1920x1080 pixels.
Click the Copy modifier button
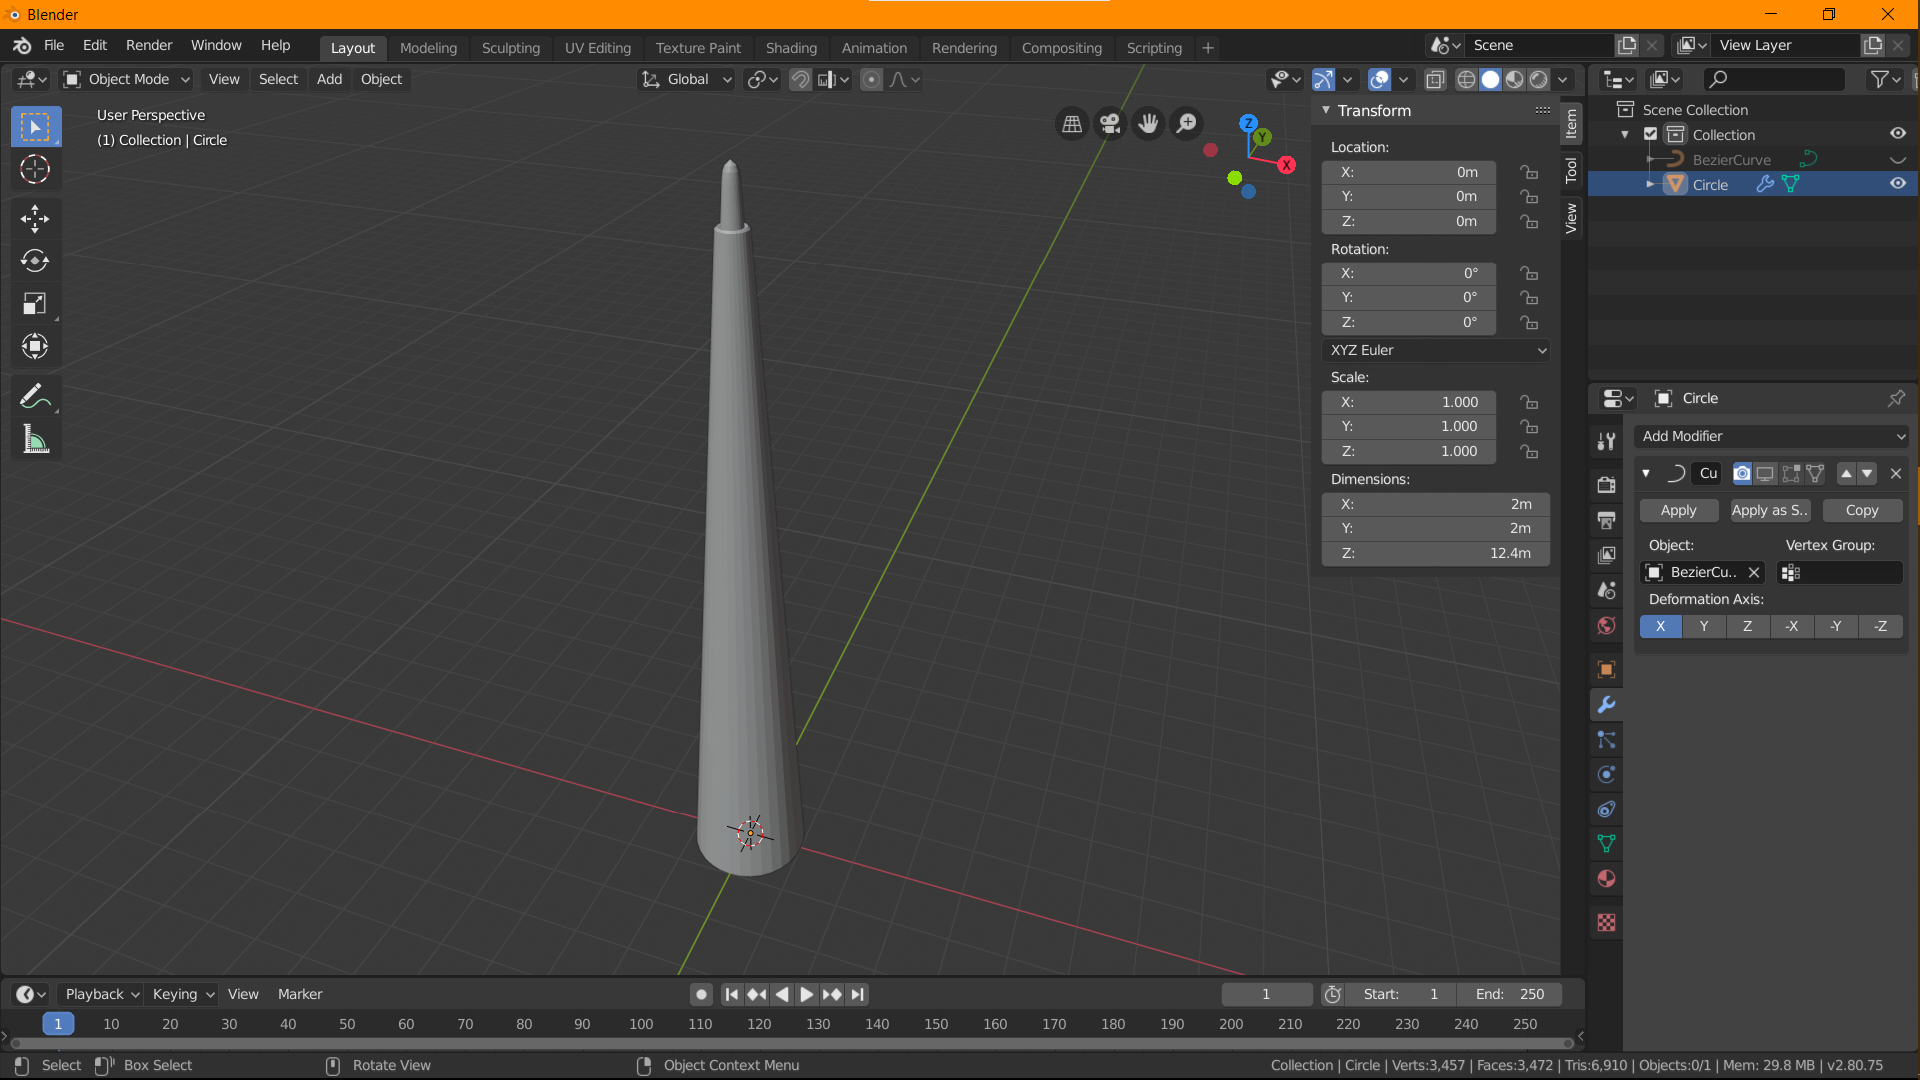point(1861,510)
